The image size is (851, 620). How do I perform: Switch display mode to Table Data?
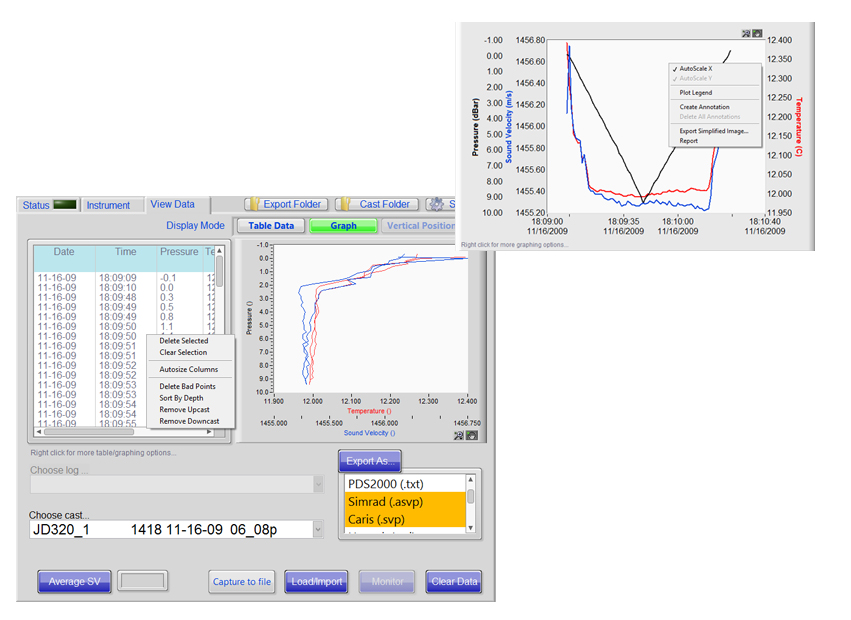(271, 226)
